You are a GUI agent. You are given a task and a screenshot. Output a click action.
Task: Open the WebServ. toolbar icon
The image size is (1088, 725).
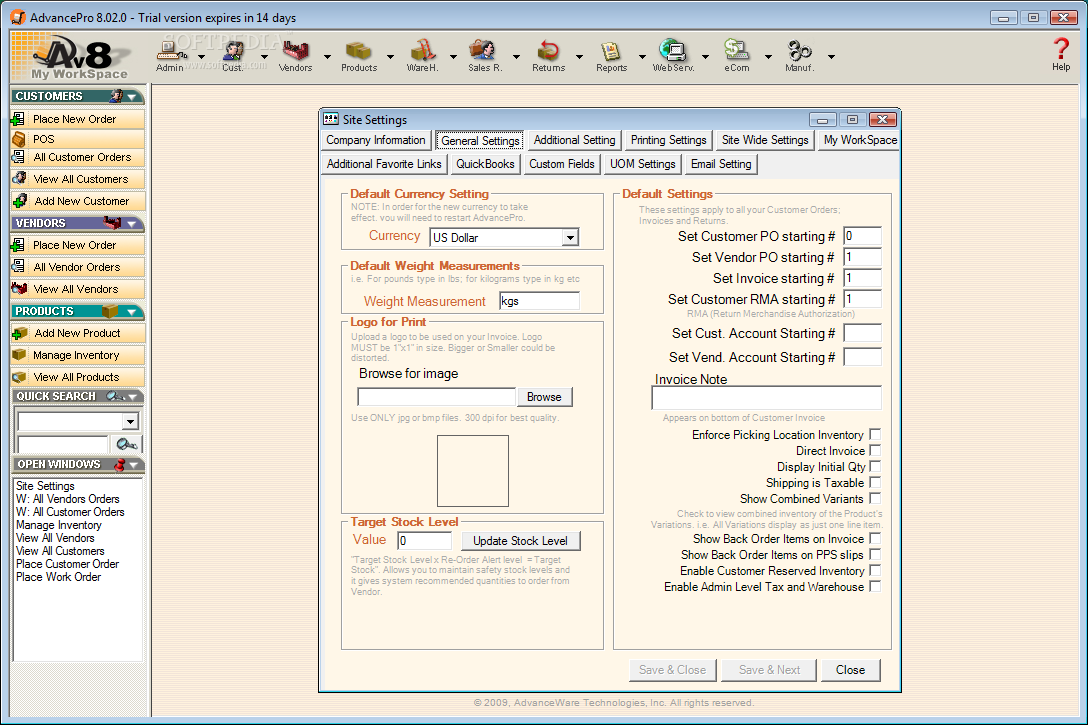coord(673,56)
